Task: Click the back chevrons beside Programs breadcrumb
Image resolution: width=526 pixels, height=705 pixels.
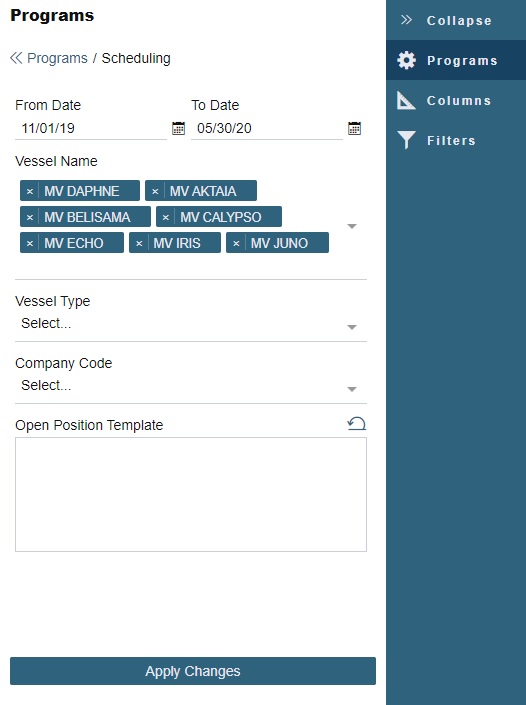Action: pos(16,58)
